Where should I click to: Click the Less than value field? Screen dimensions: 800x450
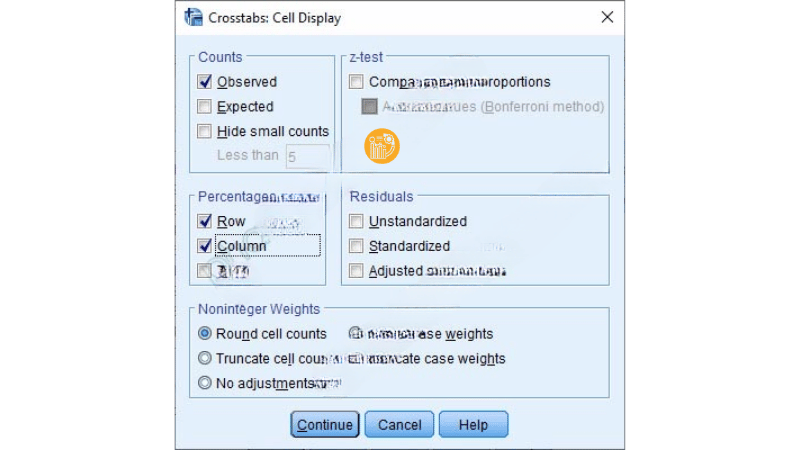(x=307, y=156)
